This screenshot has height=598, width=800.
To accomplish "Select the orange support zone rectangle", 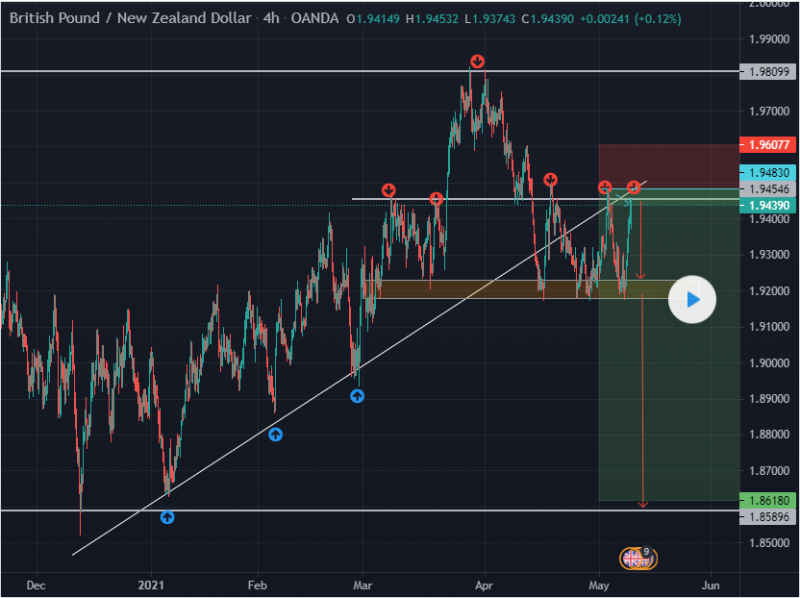I will (500, 289).
